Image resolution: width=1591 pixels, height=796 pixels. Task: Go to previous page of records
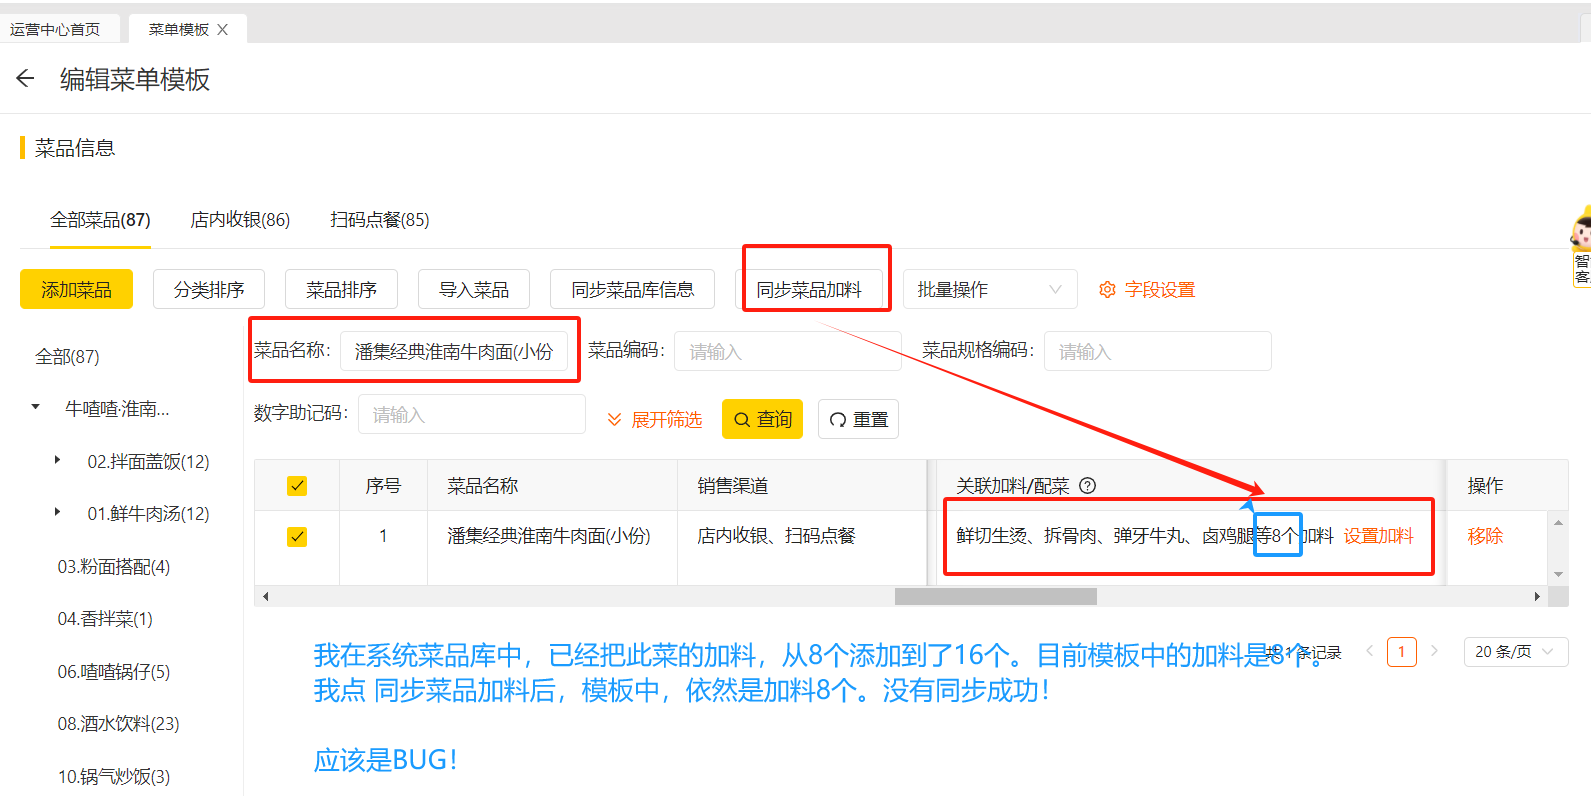click(1369, 651)
